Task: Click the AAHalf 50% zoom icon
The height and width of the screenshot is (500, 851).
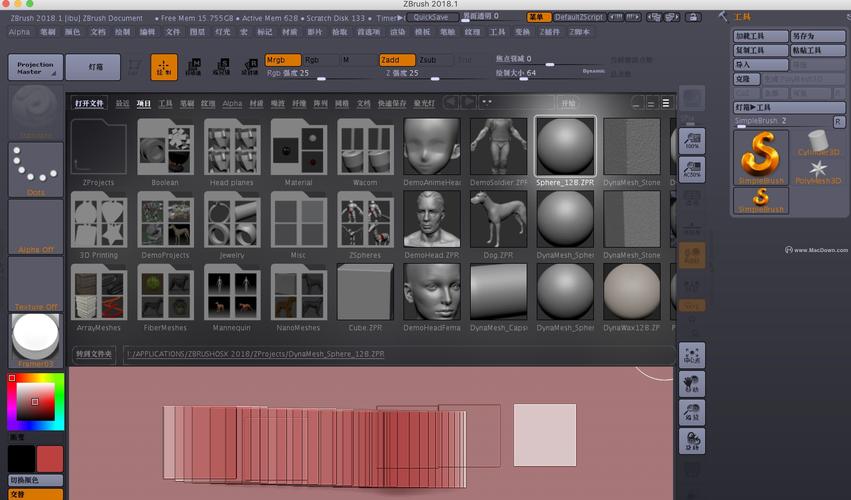Action: [x=692, y=169]
